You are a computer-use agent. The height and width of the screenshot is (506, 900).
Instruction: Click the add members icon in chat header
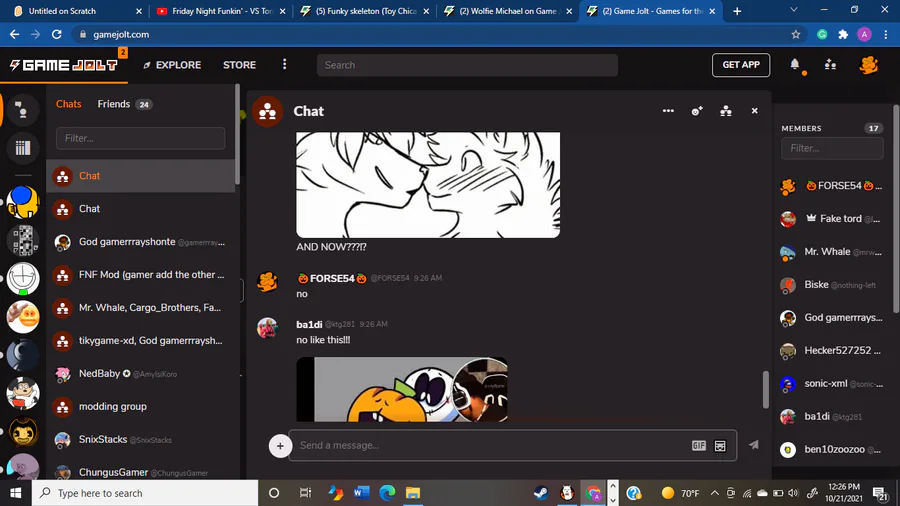pos(697,111)
